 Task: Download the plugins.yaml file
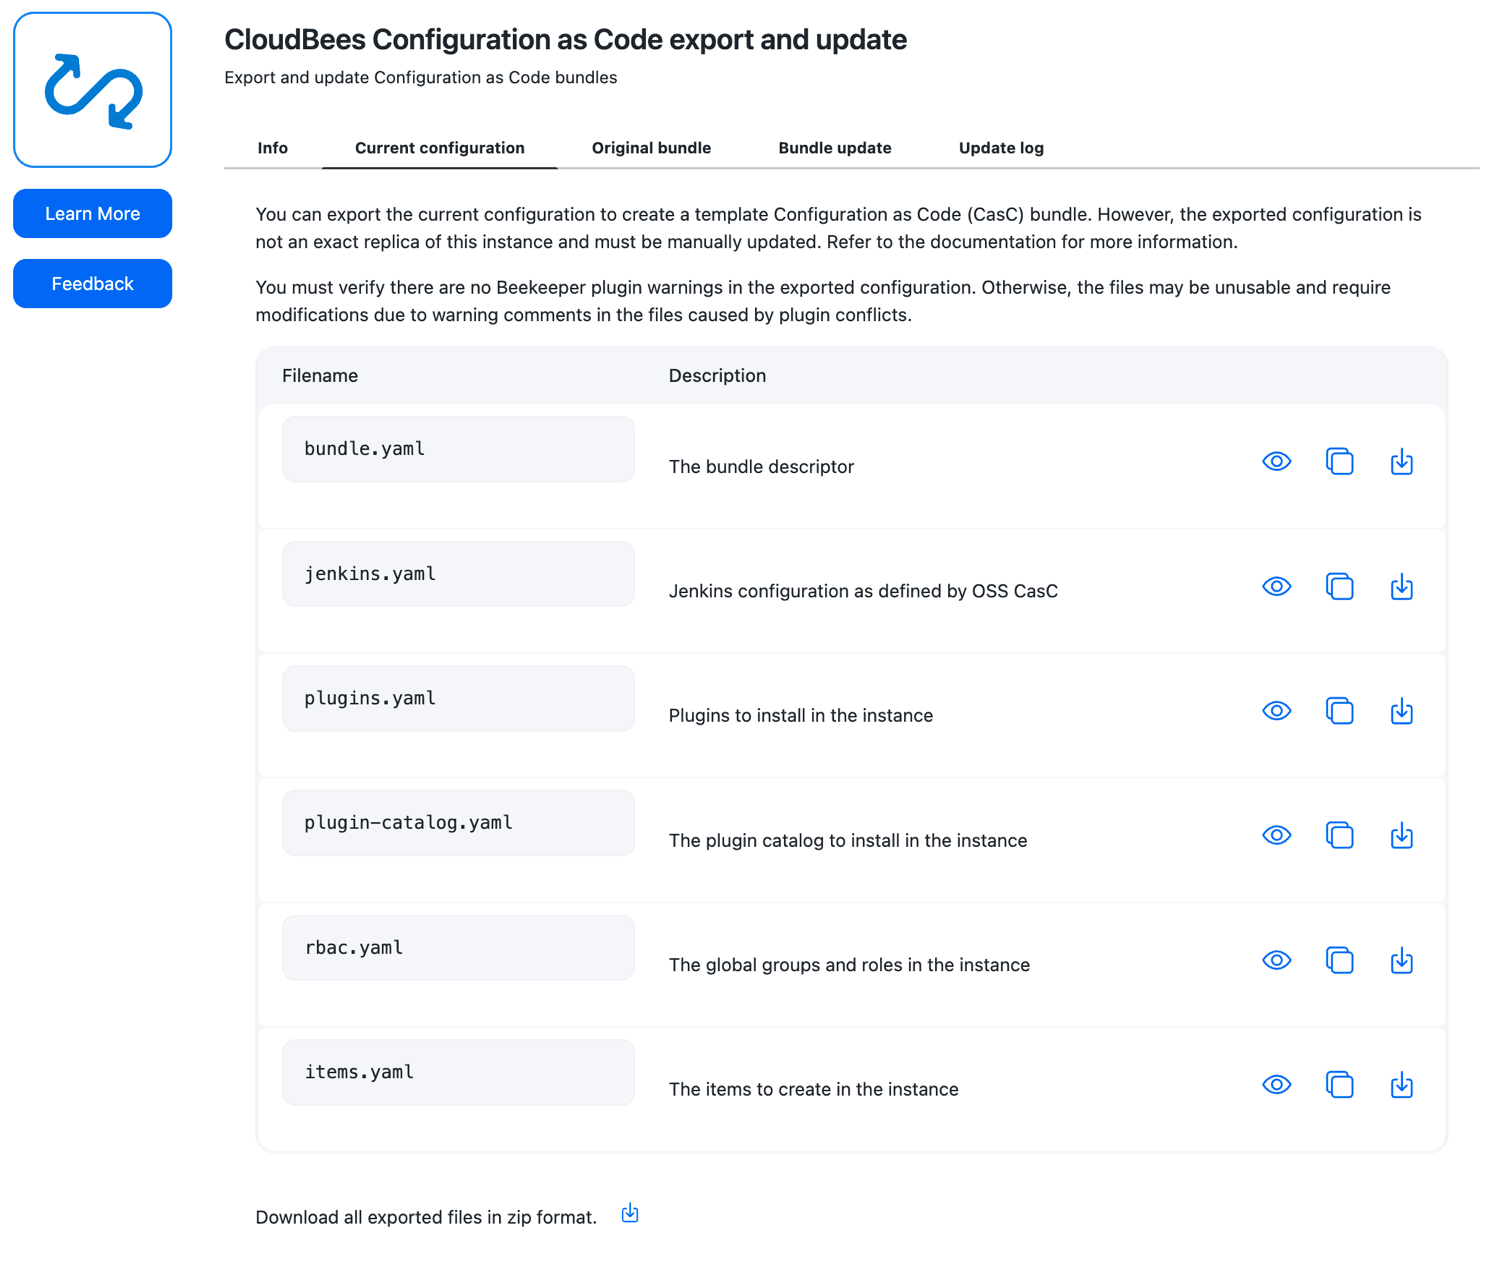pos(1401,711)
